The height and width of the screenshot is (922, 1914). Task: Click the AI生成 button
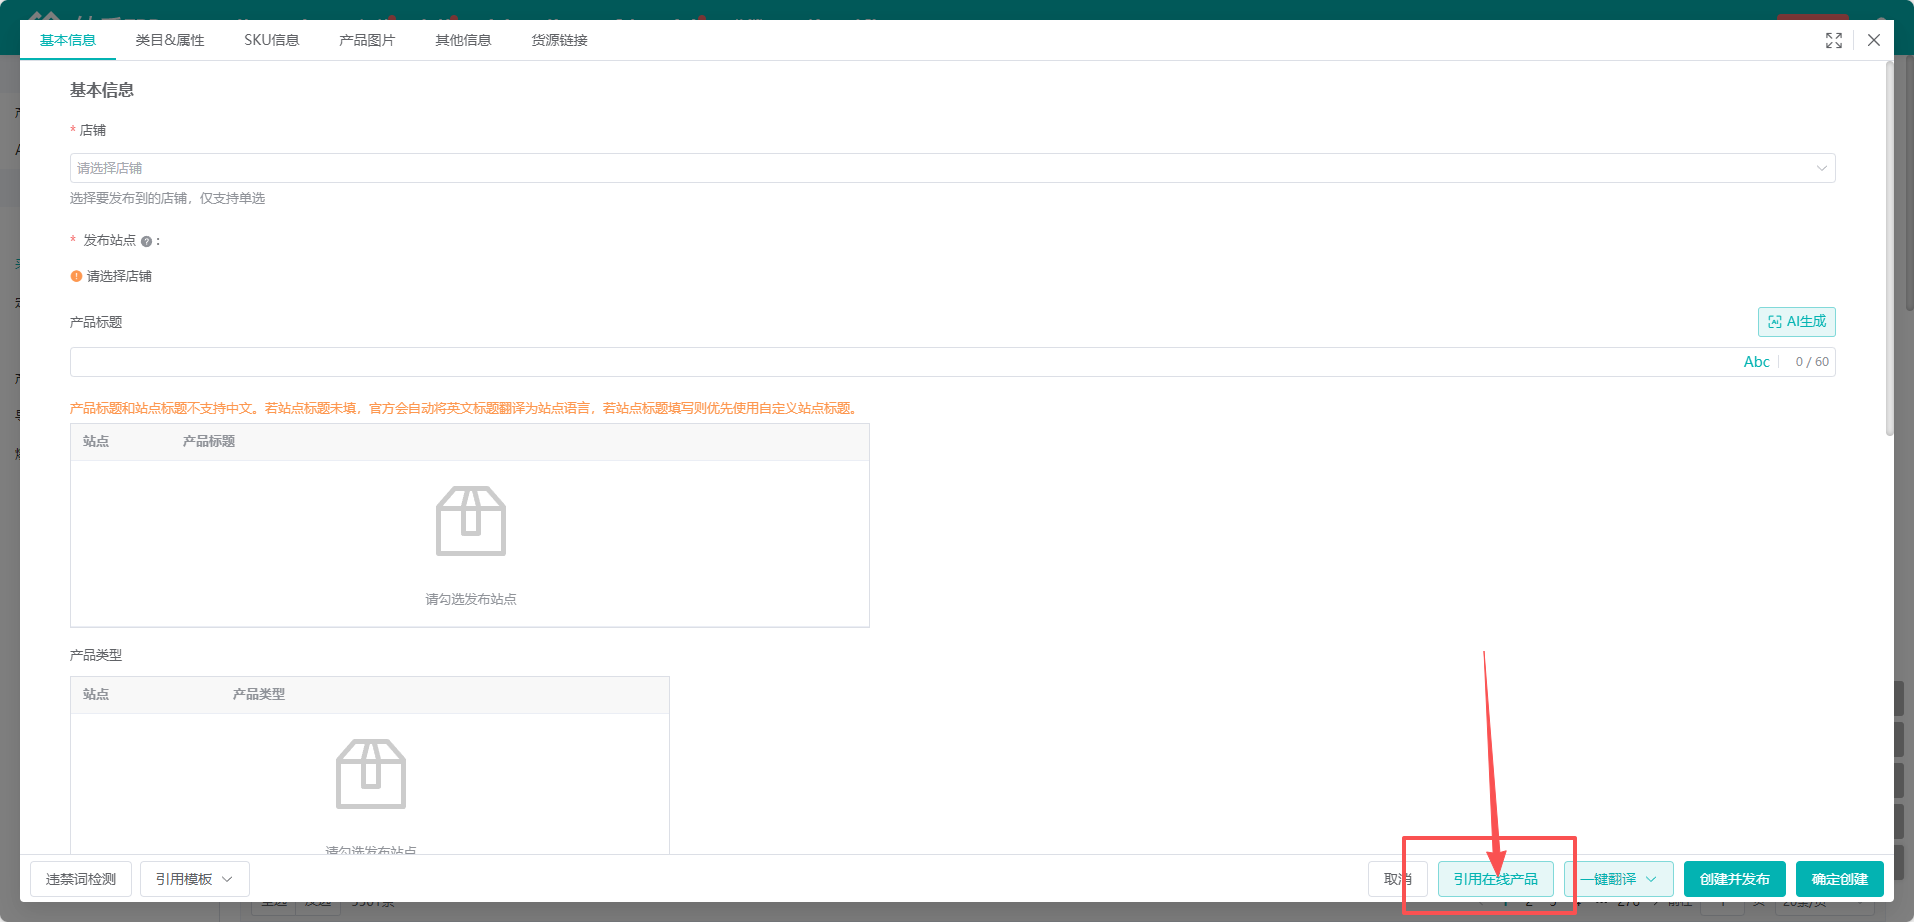1796,321
